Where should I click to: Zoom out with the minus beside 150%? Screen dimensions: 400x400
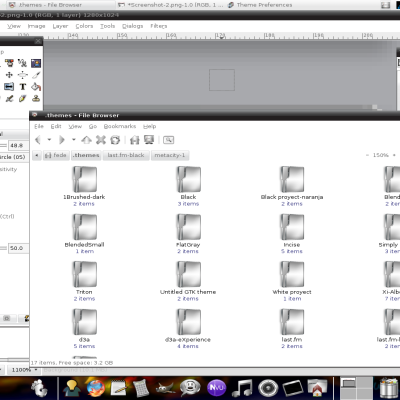[367, 155]
